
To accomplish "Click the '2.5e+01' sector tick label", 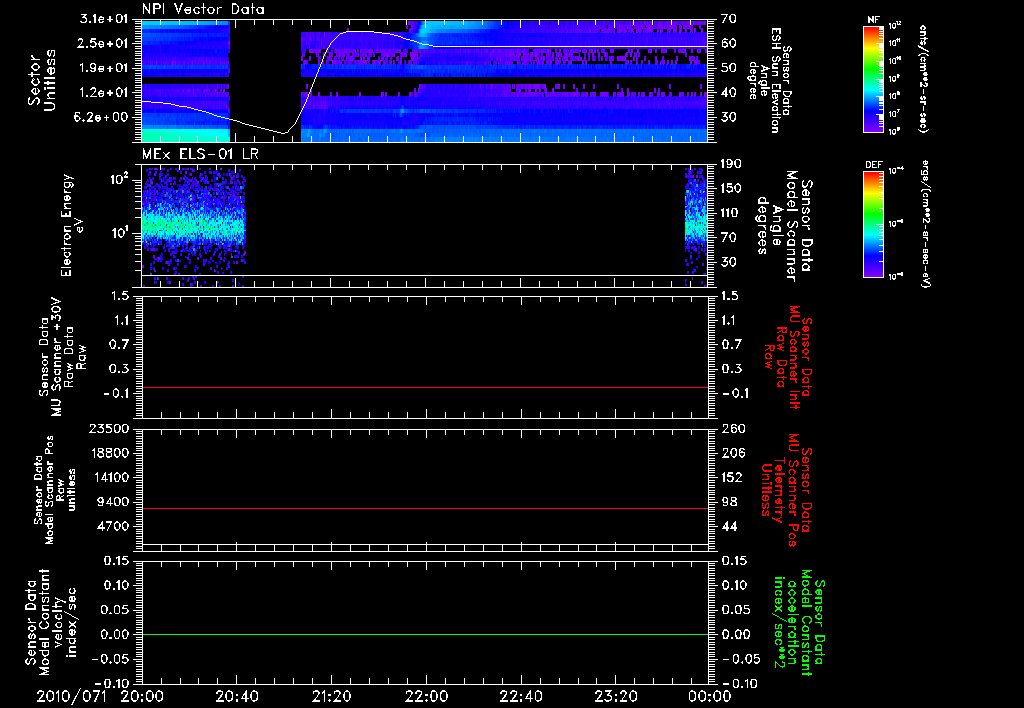I will [103, 43].
